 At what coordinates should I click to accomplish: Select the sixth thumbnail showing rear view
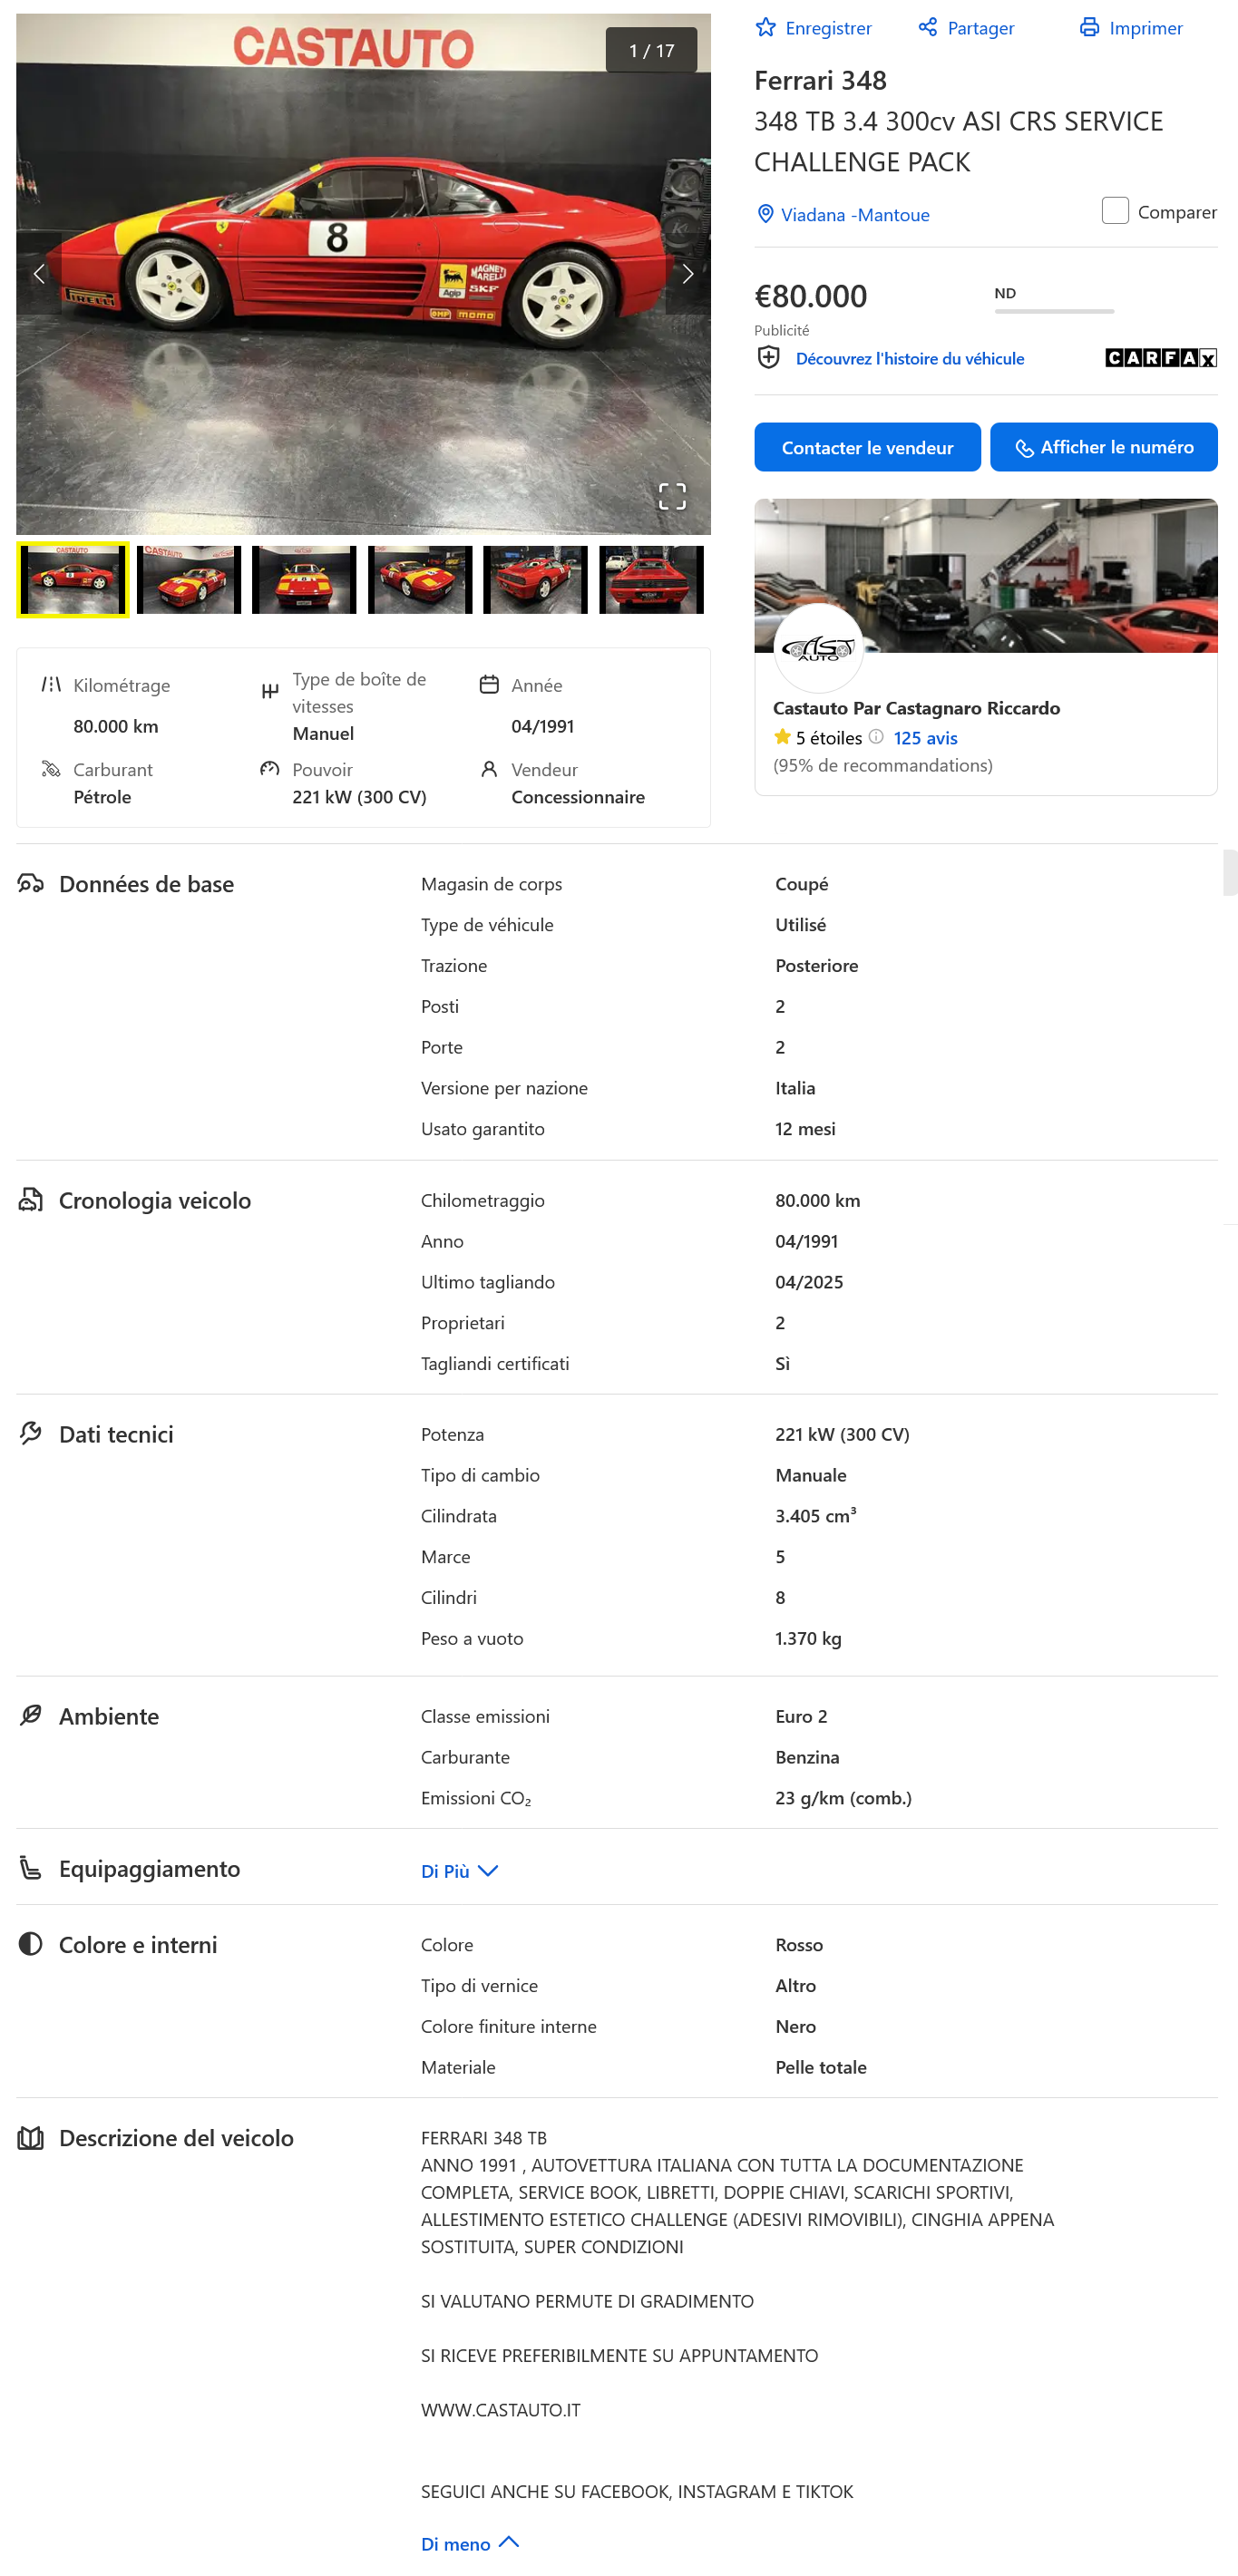click(x=651, y=579)
